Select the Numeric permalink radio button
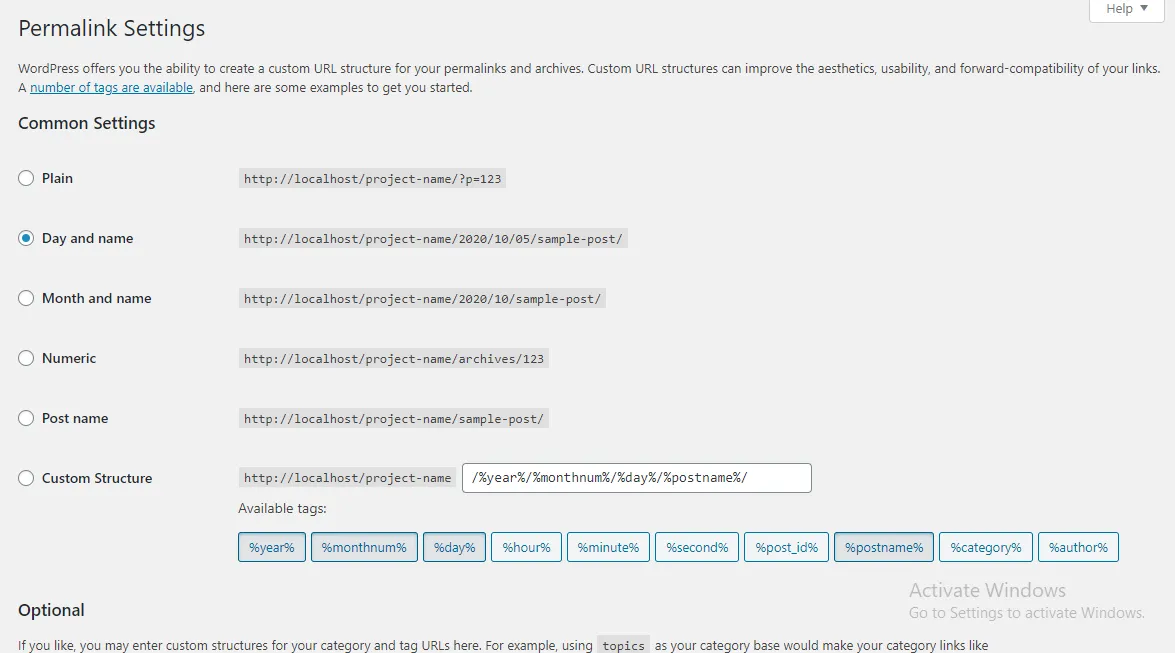Screen dimensions: 1175x653 pyautogui.click(x=26, y=358)
